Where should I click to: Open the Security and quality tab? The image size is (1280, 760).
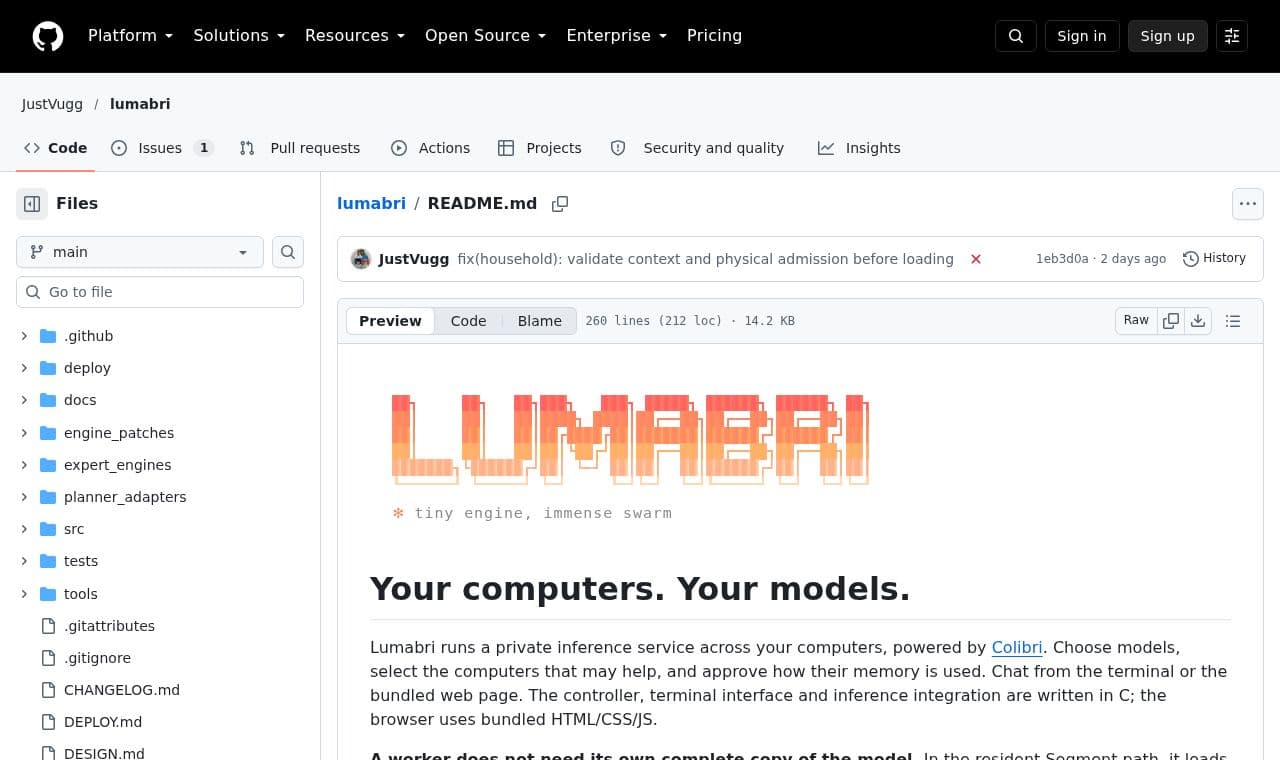tap(698, 148)
